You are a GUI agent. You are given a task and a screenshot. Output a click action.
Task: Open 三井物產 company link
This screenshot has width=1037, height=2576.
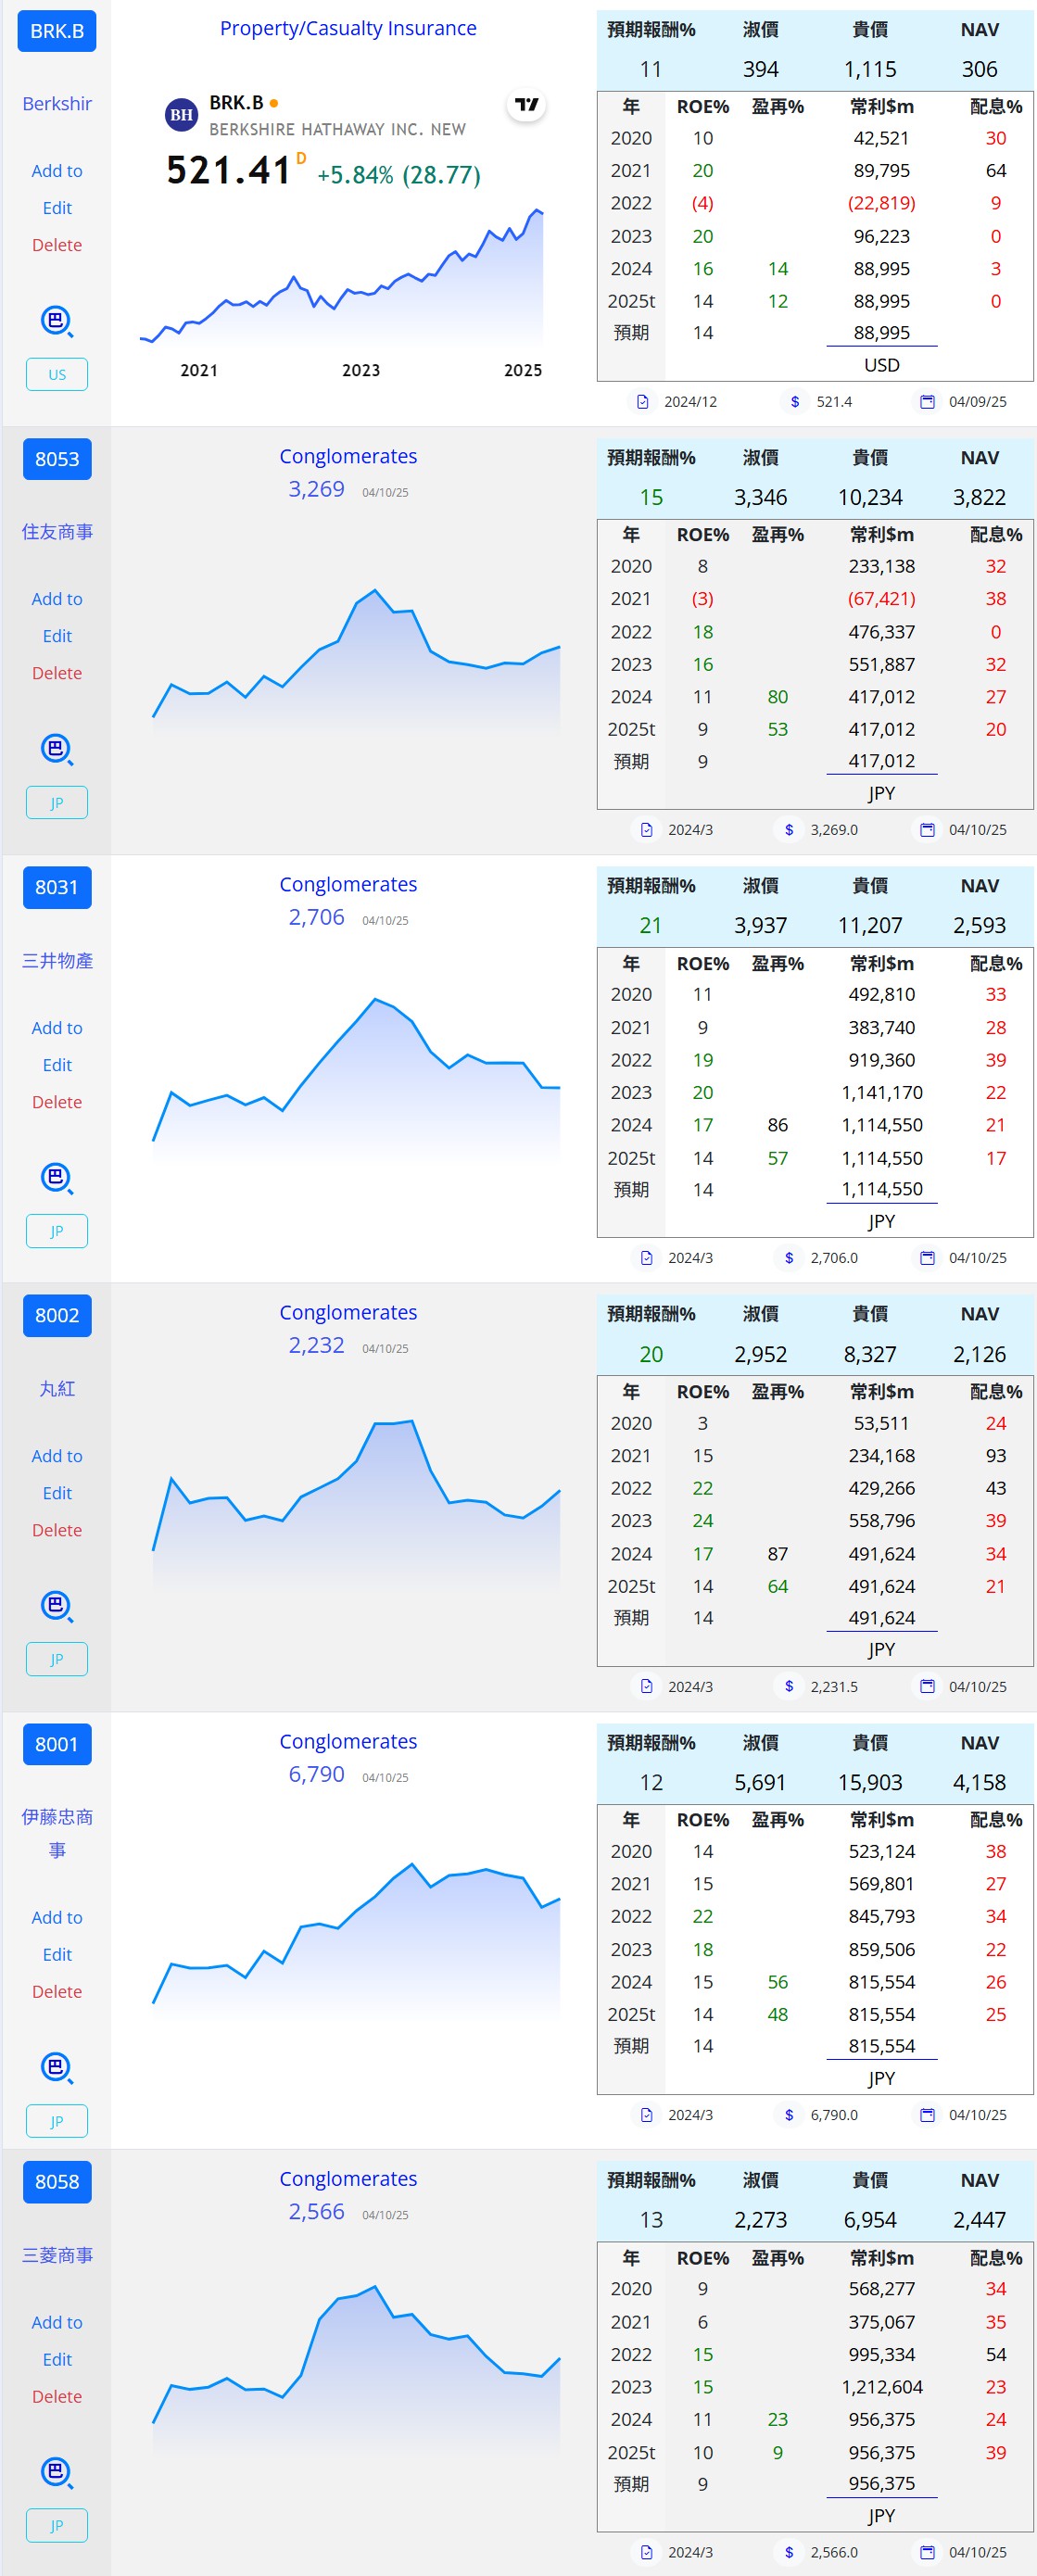tap(57, 961)
